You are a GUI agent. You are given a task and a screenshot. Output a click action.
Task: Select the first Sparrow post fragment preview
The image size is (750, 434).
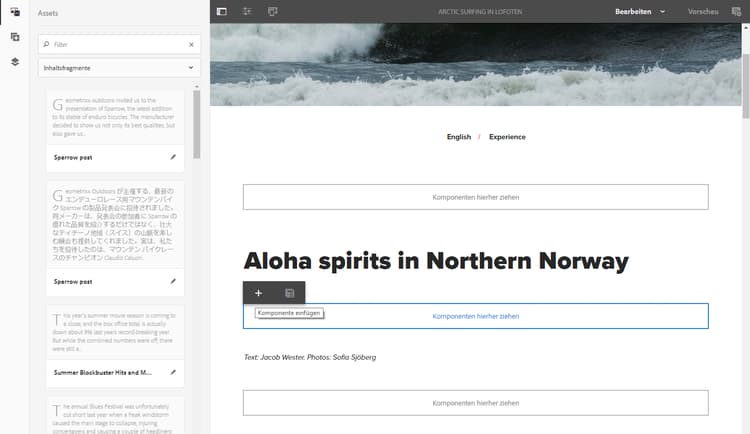[115, 117]
